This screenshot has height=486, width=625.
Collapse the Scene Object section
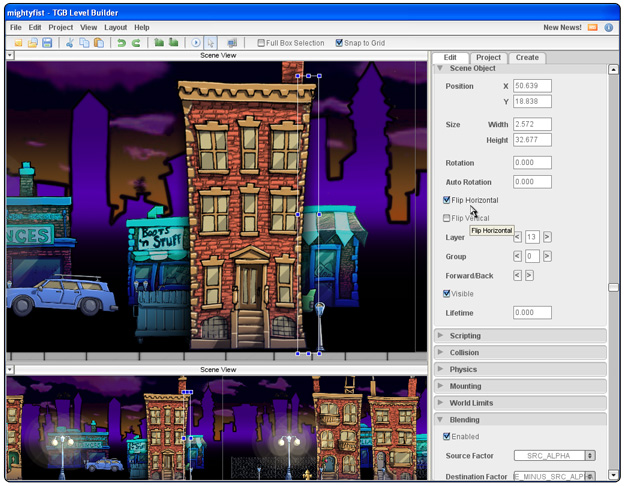(x=440, y=68)
